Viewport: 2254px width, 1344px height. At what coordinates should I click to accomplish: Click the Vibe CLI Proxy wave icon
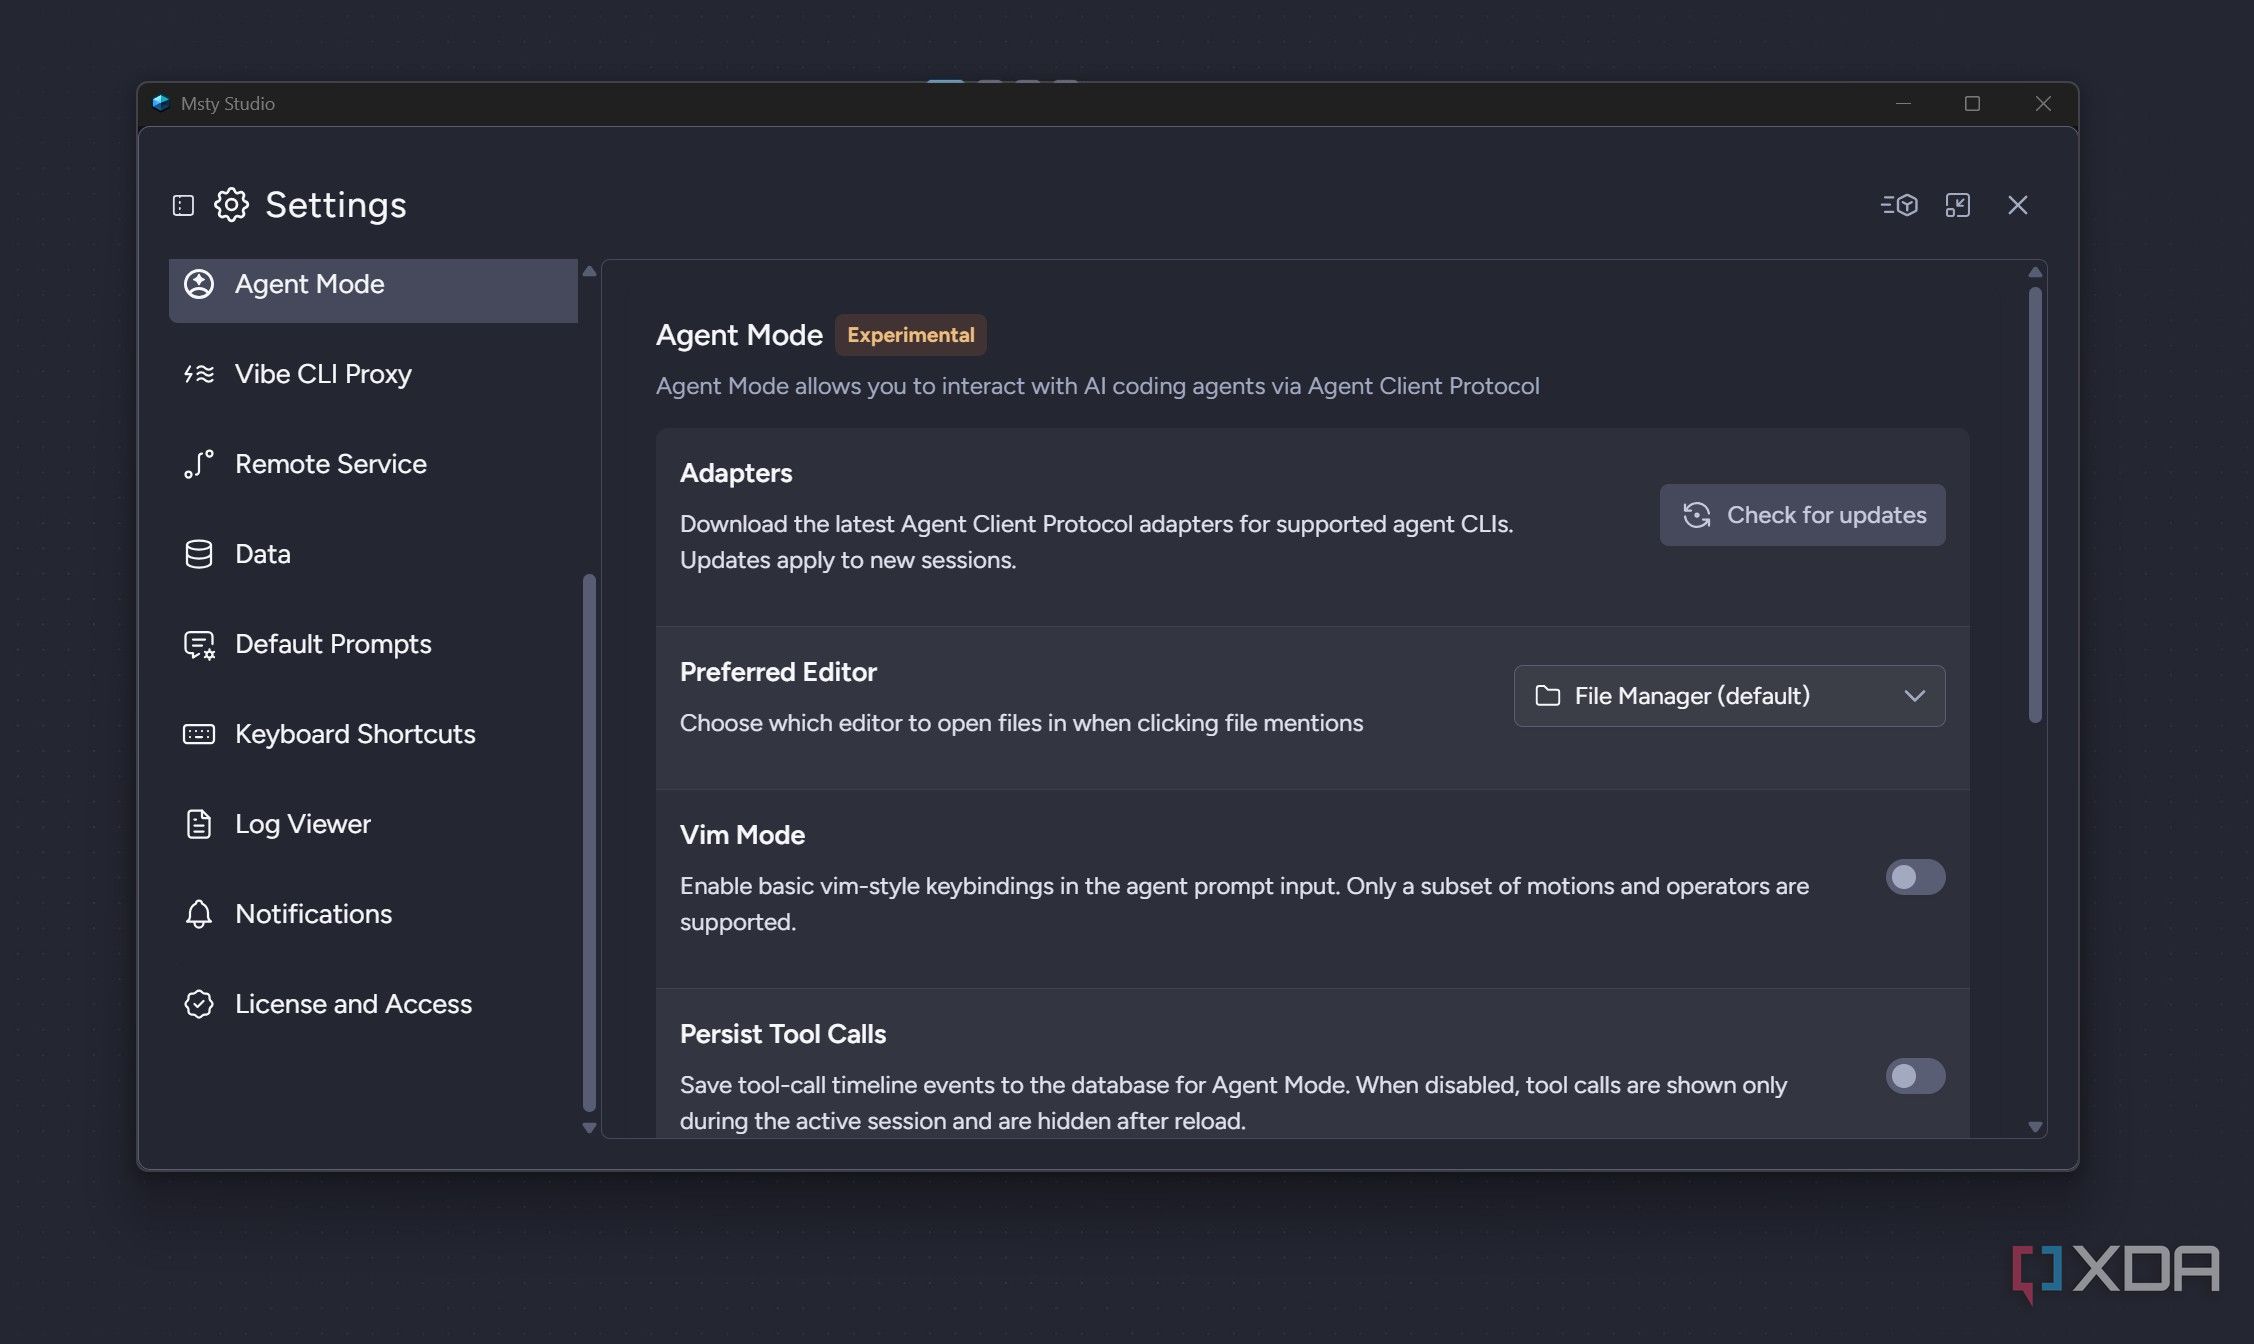(x=199, y=374)
